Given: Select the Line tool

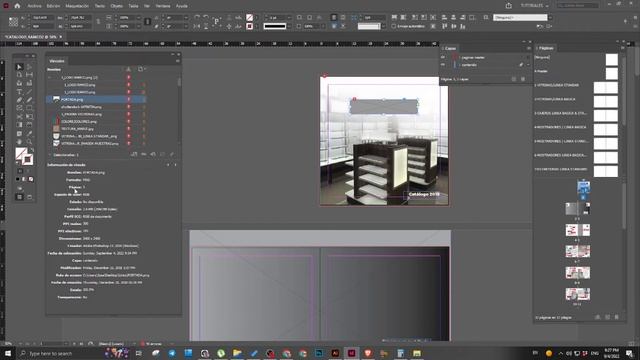Looking at the screenshot, I should point(29,92).
